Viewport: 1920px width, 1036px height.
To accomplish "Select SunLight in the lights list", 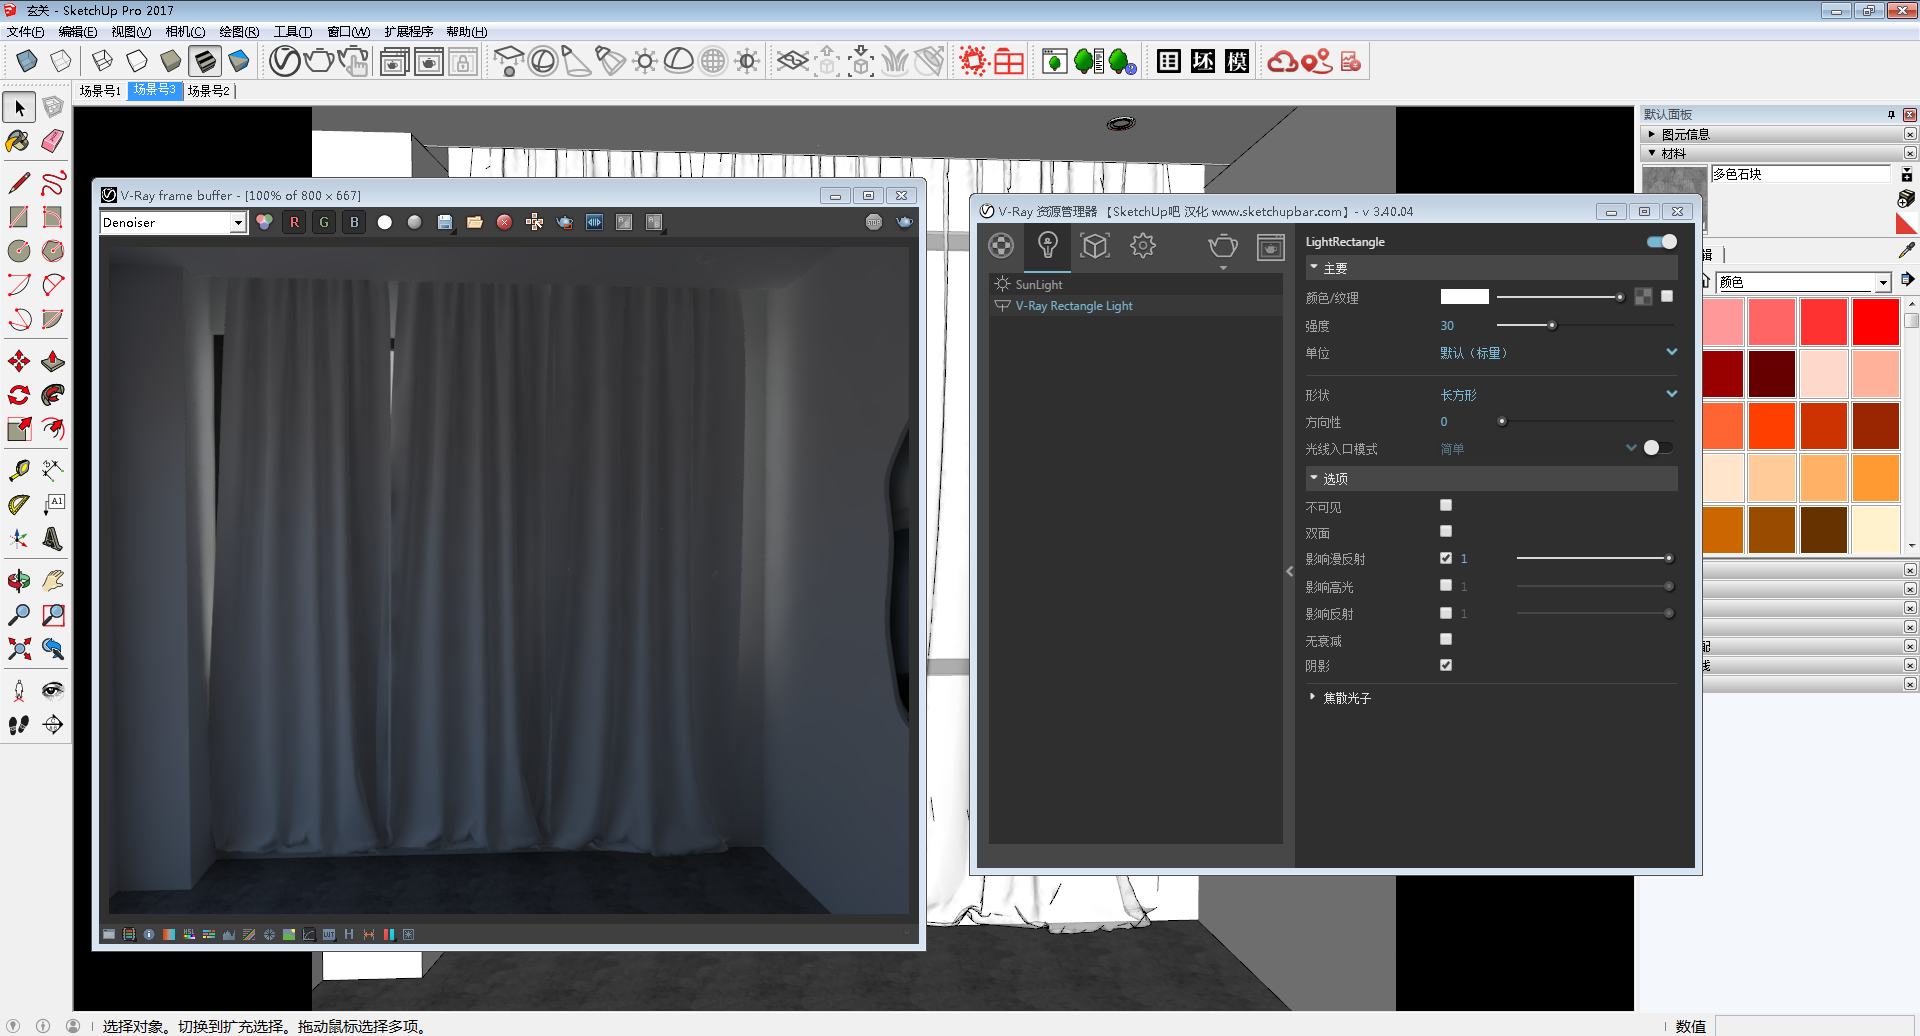I will 1039,284.
